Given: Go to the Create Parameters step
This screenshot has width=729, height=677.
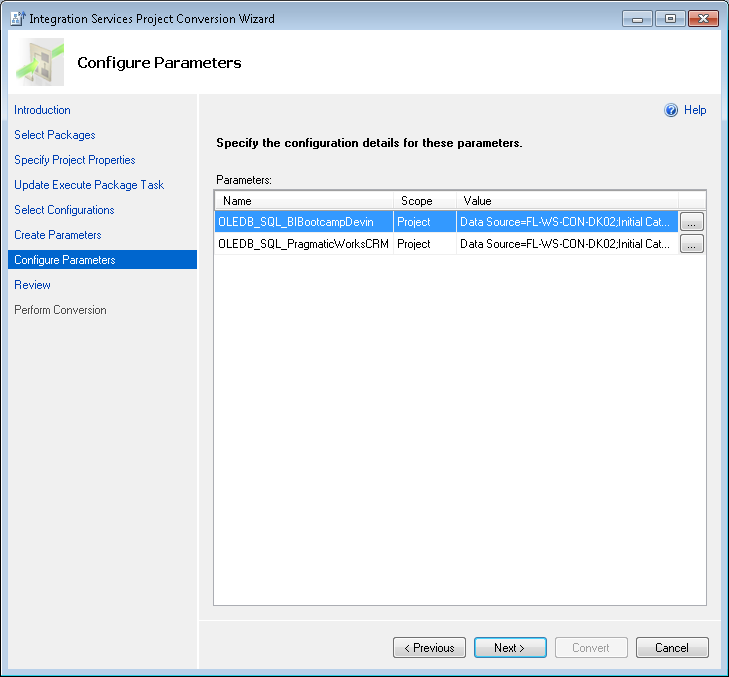Looking at the screenshot, I should click(x=58, y=235).
